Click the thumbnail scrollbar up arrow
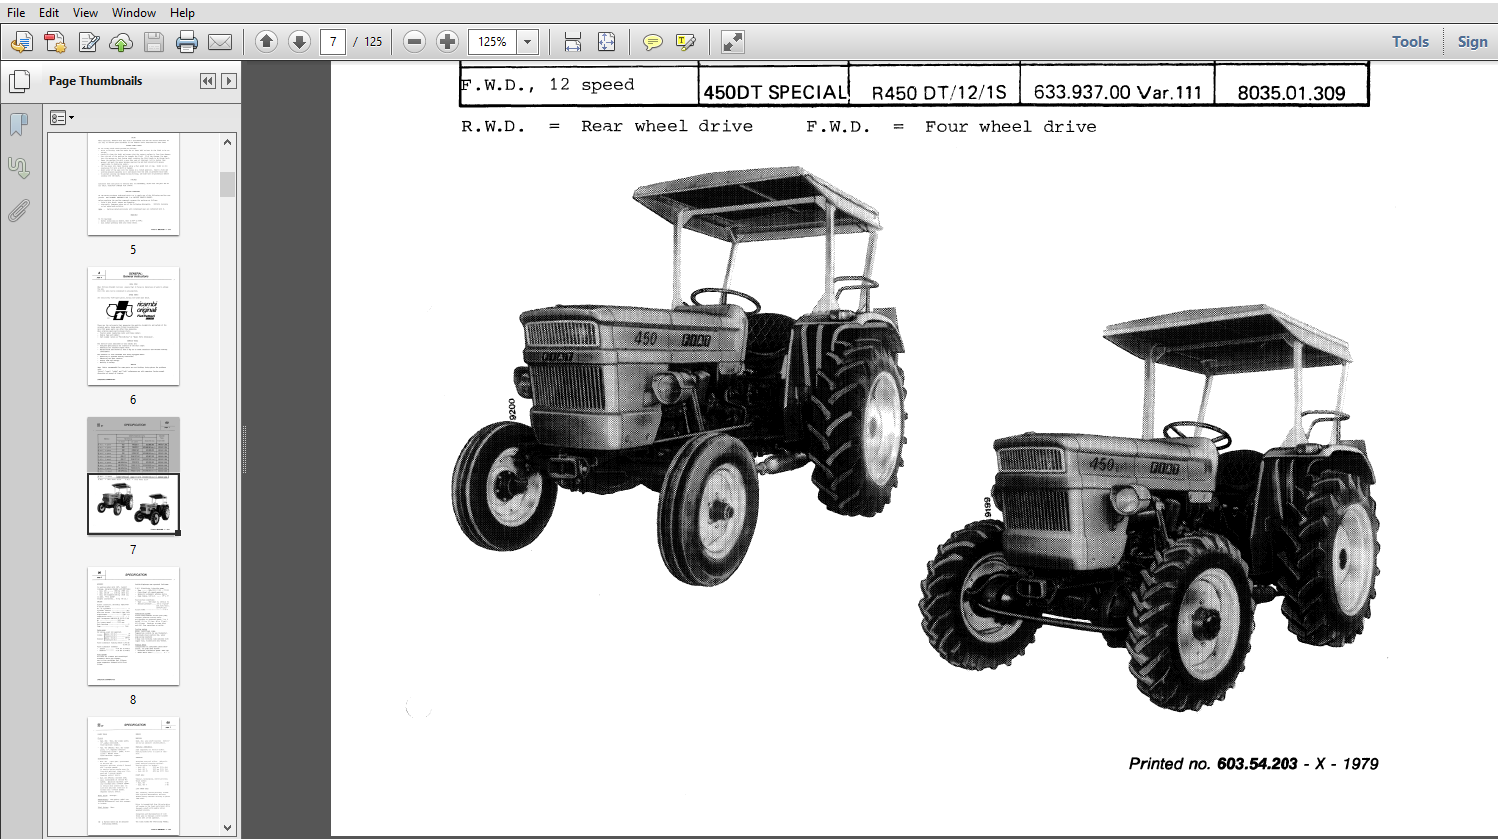The width and height of the screenshot is (1498, 839). tap(228, 142)
